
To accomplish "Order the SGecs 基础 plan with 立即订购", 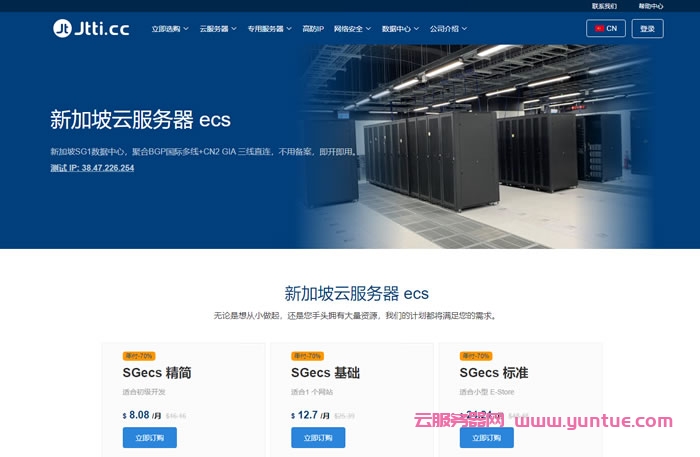I will pyautogui.click(x=318, y=438).
